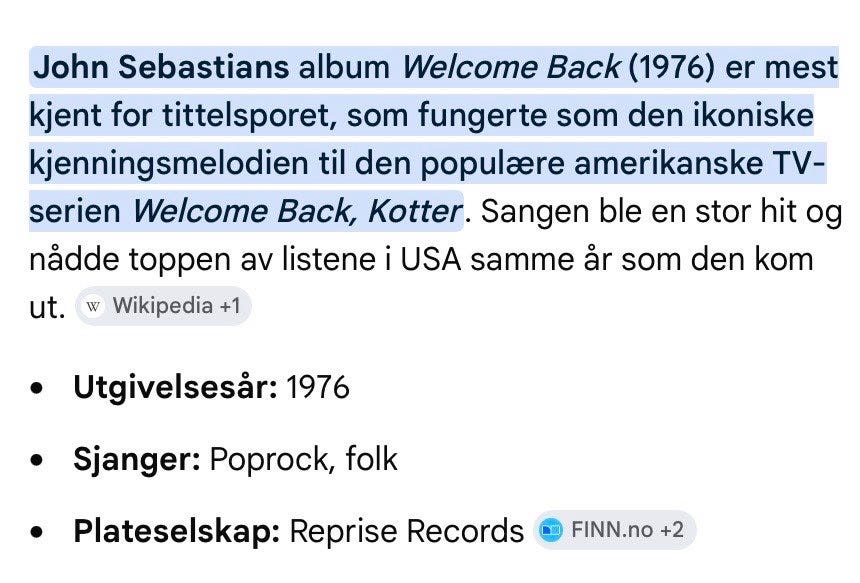Click the word 'USA' in the paragraph
Viewport: 860px width, 583px height.
431,259
